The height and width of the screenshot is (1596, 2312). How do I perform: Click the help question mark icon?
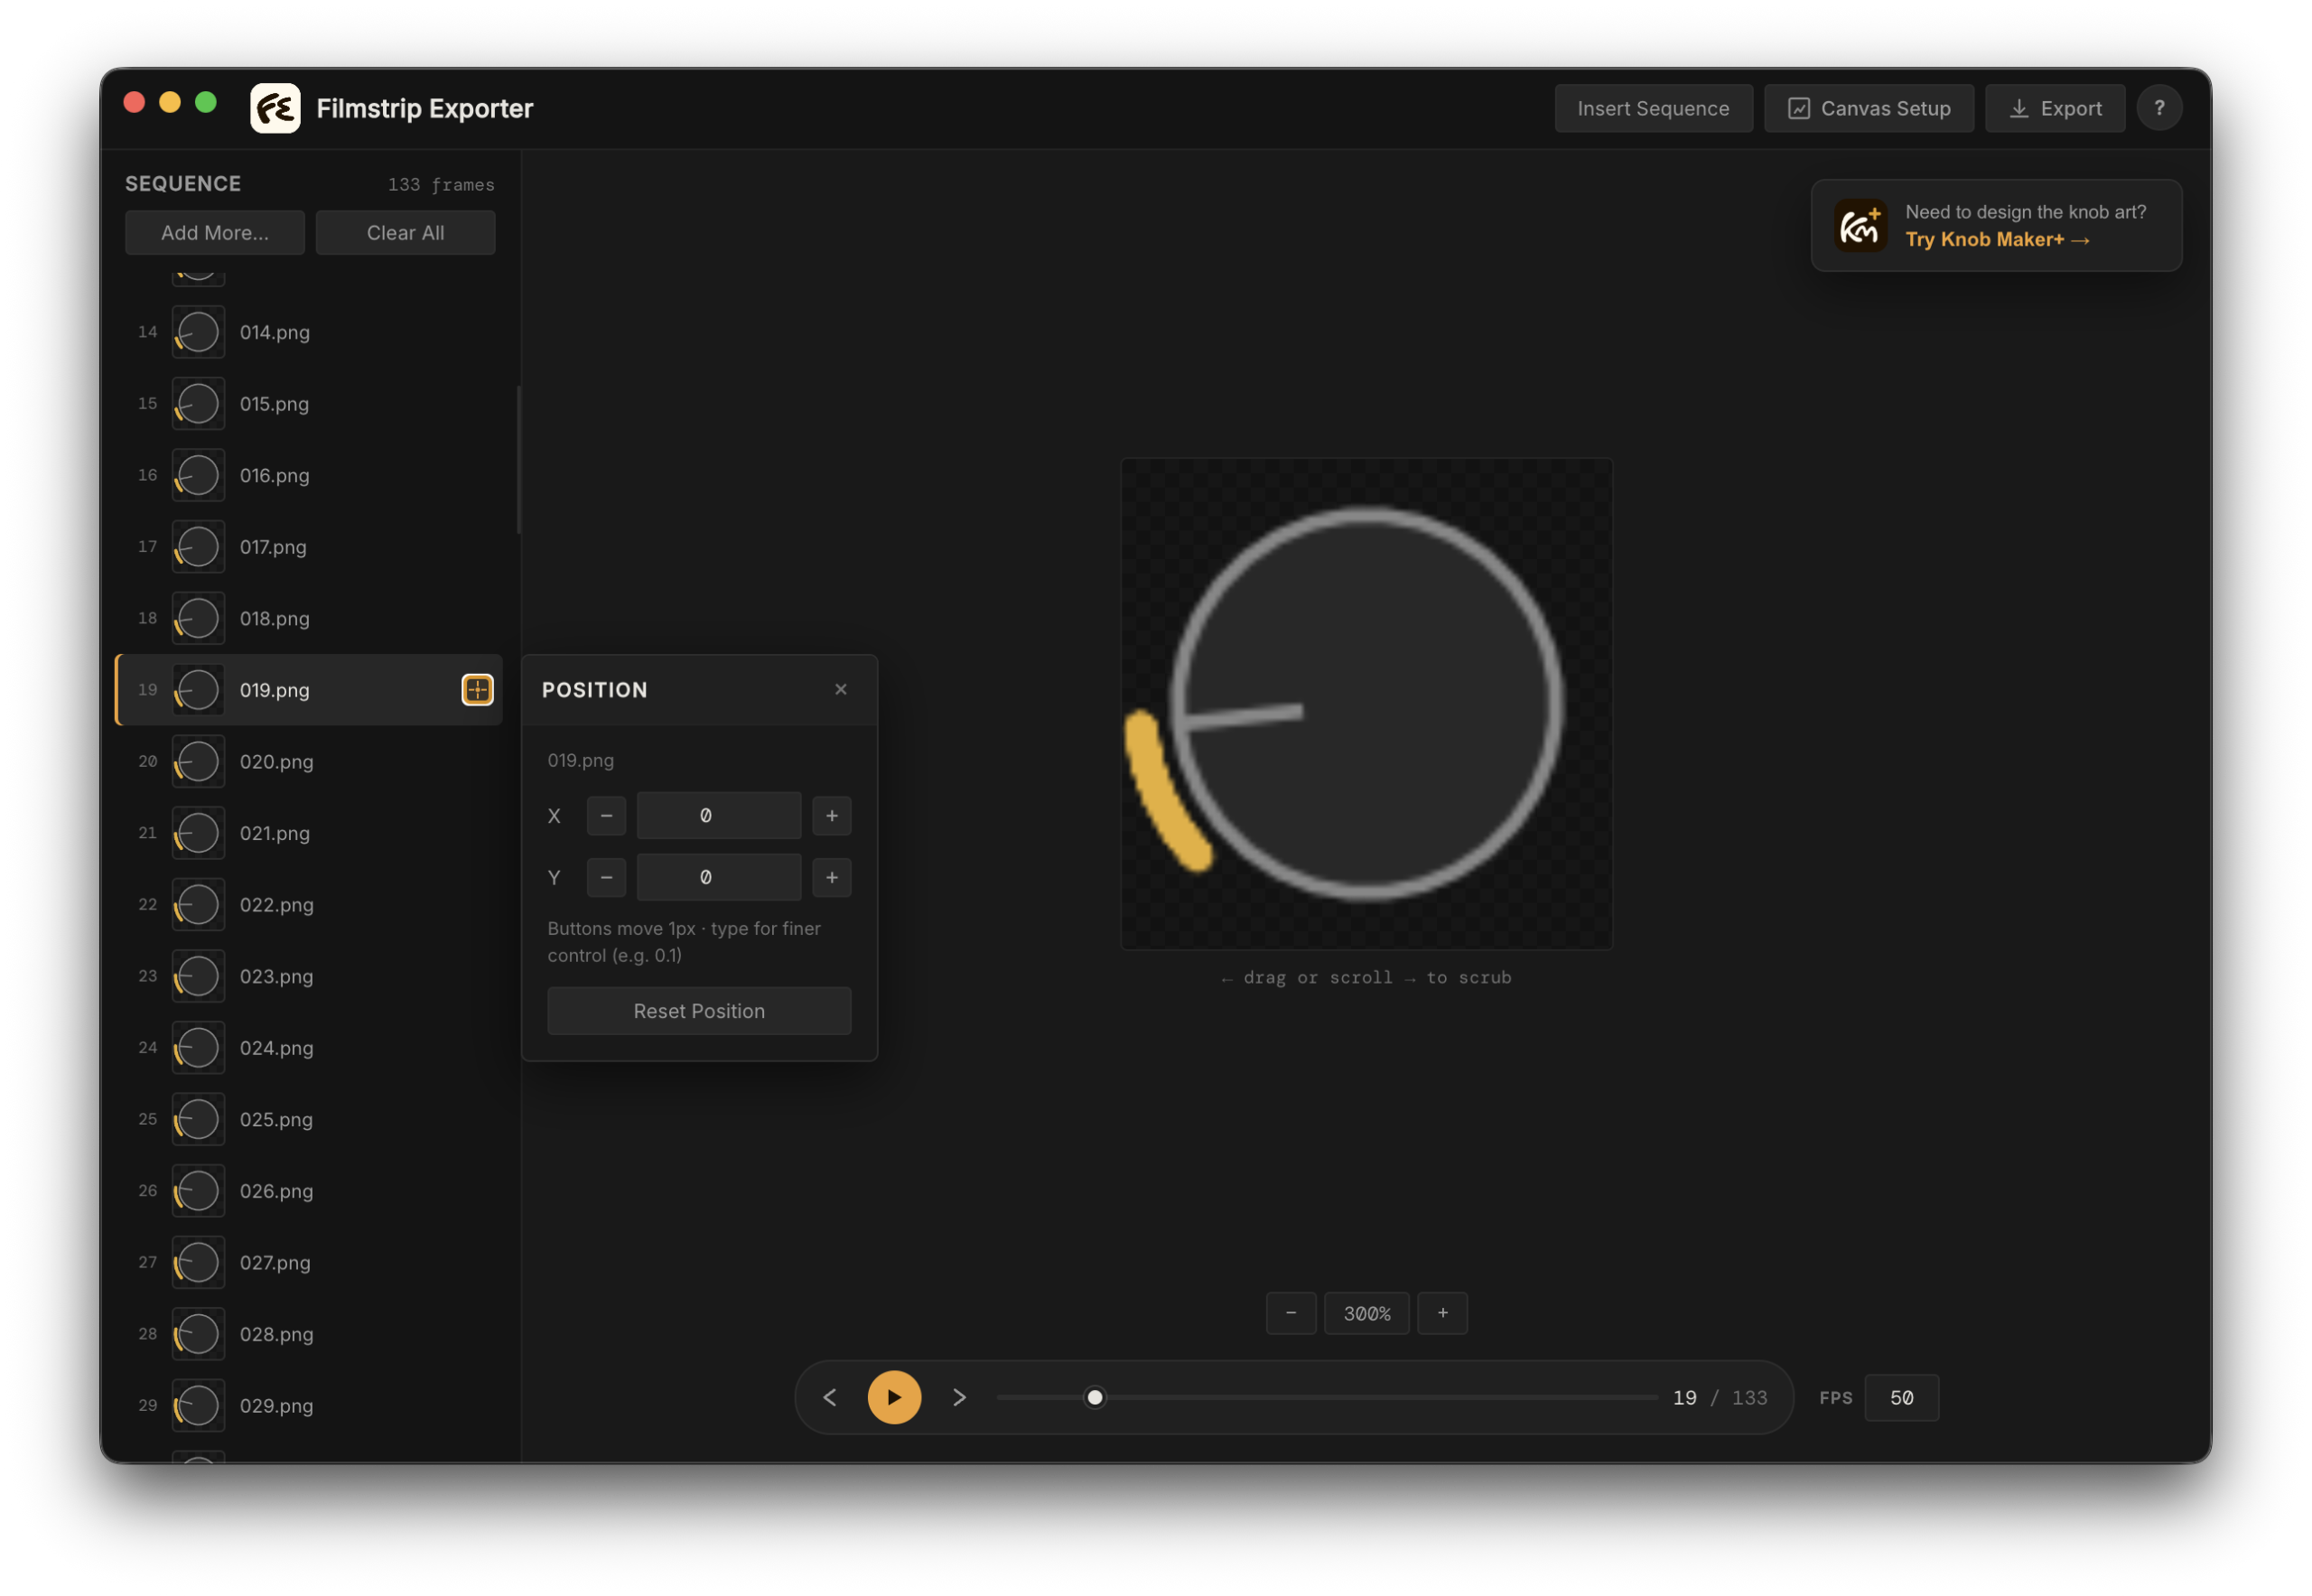(2159, 108)
